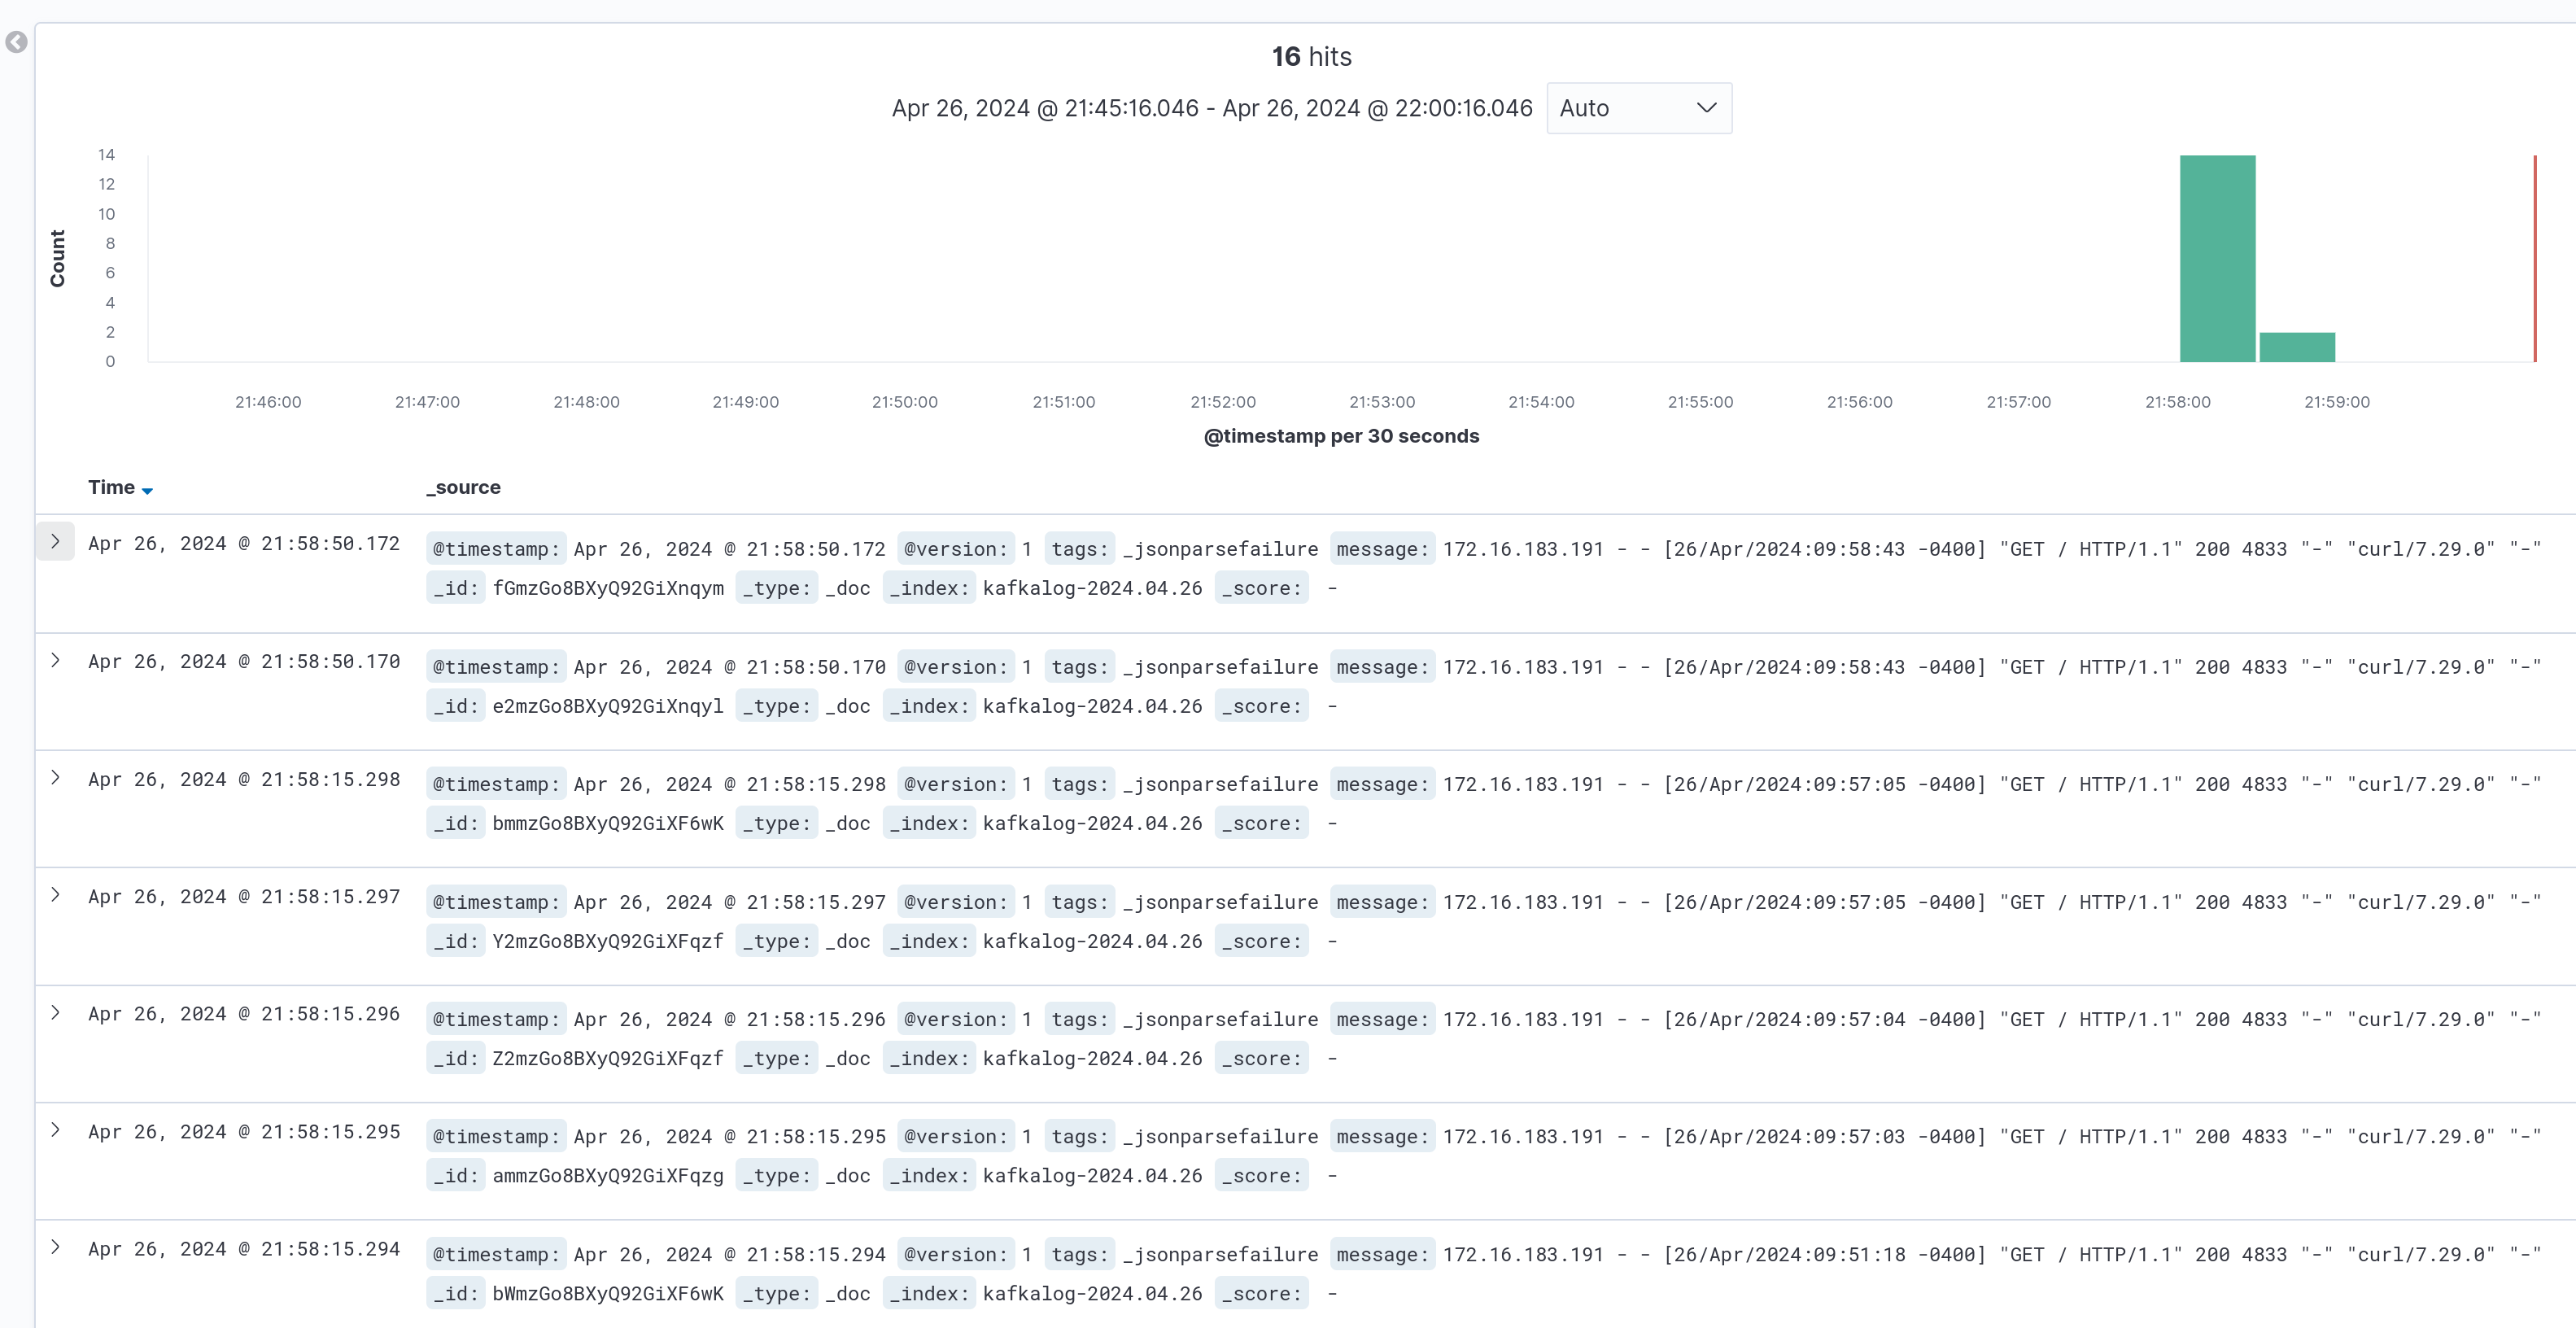Click the Time sort direction arrow

(x=147, y=490)
